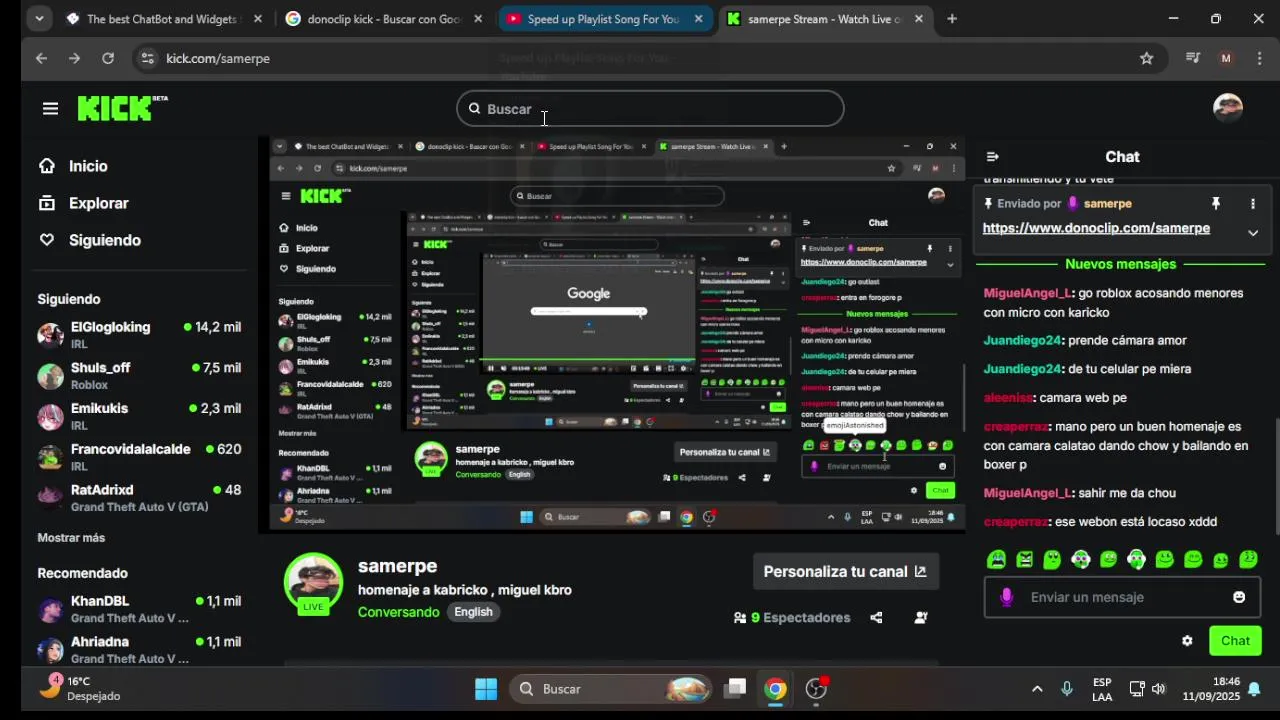This screenshot has width=1280, height=720.
Task: Go forward in browser history
Action: 75,58
